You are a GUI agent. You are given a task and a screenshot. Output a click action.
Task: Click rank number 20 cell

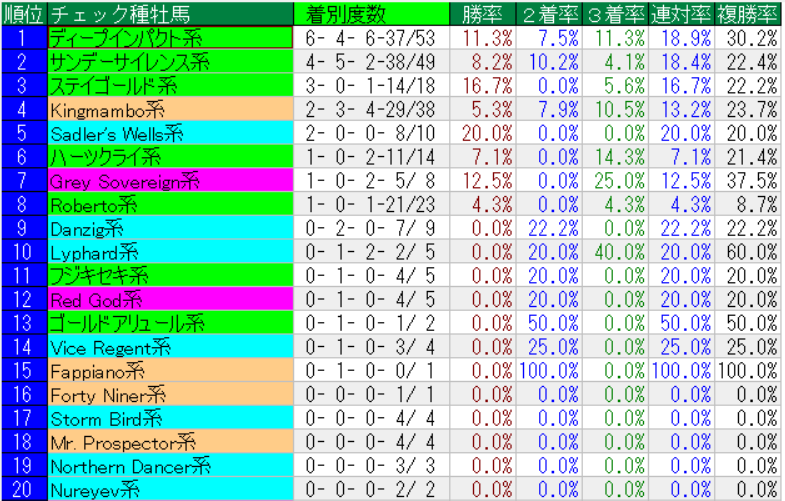(x=23, y=489)
